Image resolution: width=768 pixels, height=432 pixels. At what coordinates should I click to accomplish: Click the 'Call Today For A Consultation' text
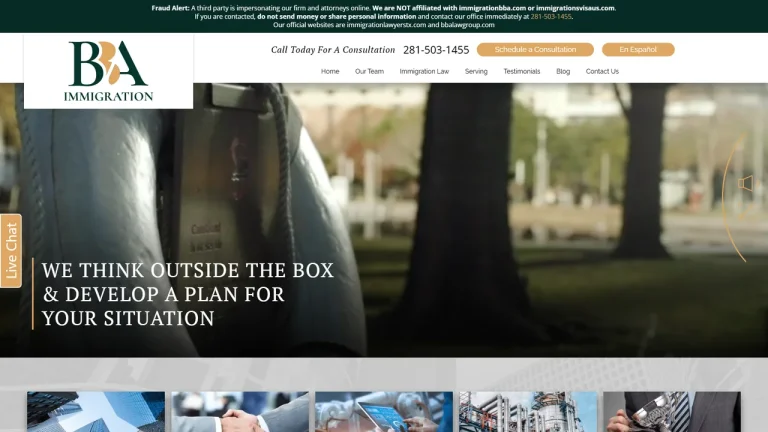pyautogui.click(x=333, y=50)
